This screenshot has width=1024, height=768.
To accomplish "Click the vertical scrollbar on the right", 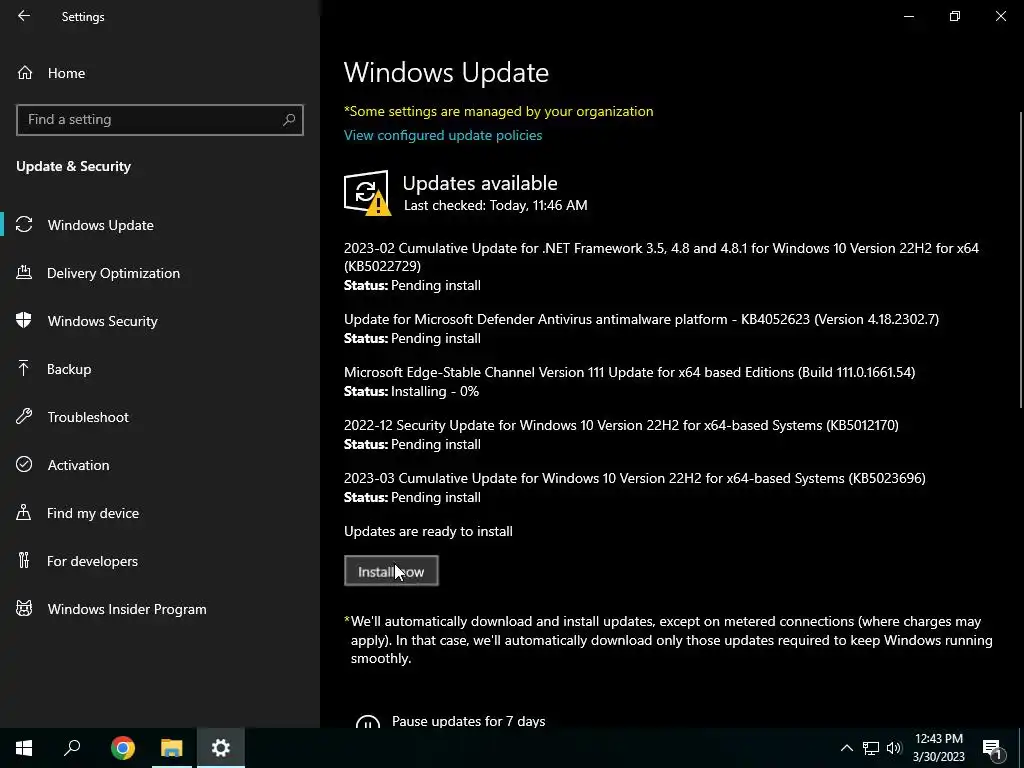I will pos(1021,261).
